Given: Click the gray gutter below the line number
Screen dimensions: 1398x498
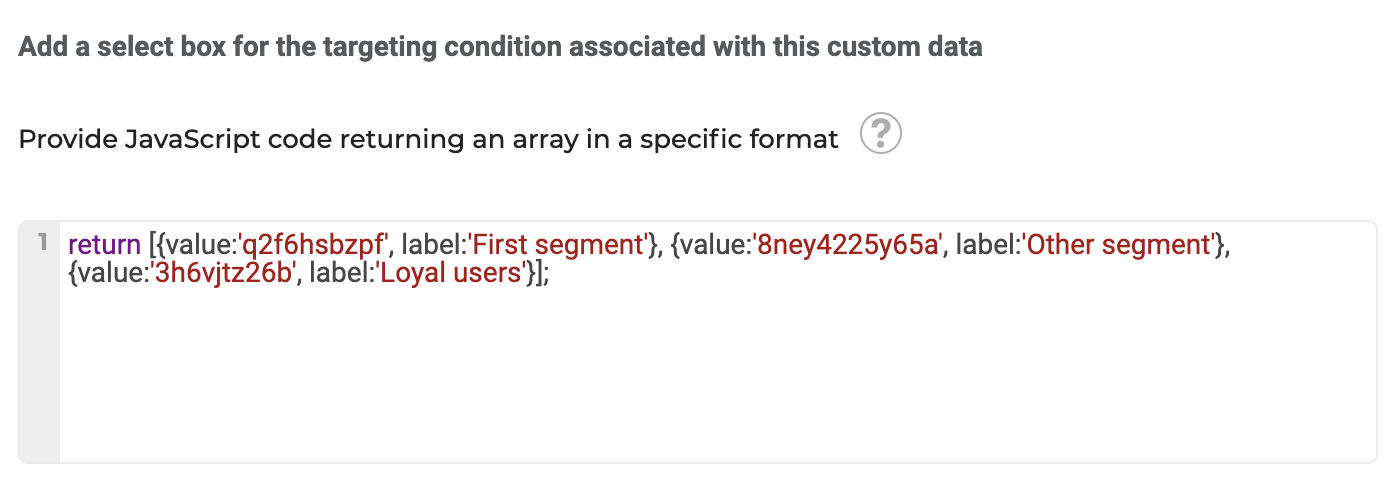Looking at the screenshot, I should click(x=39, y=370).
